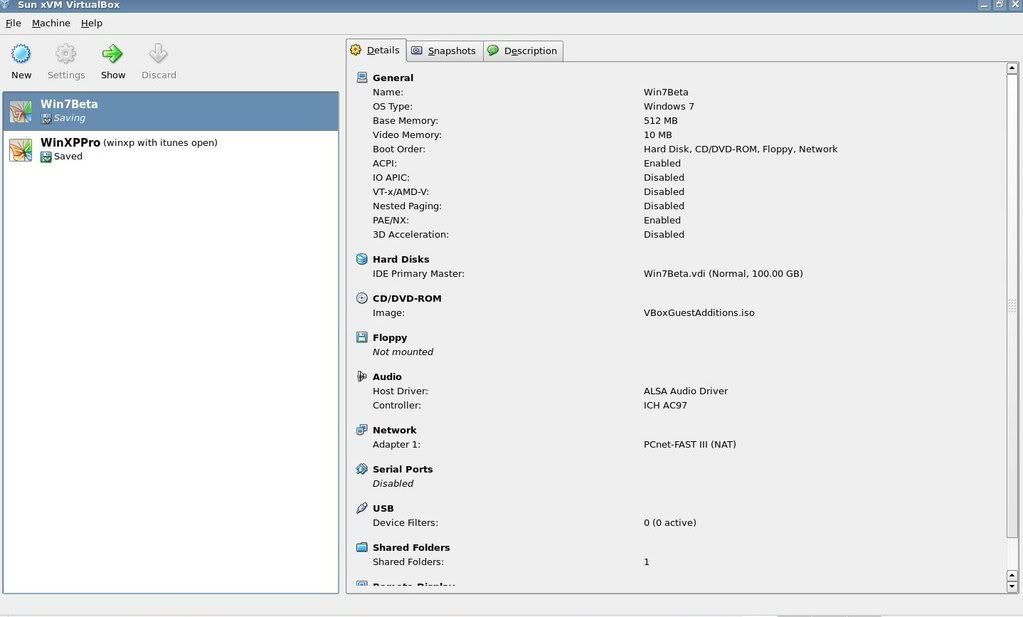Click the USB section icon
Viewport: 1023px width, 617px height.
point(362,508)
